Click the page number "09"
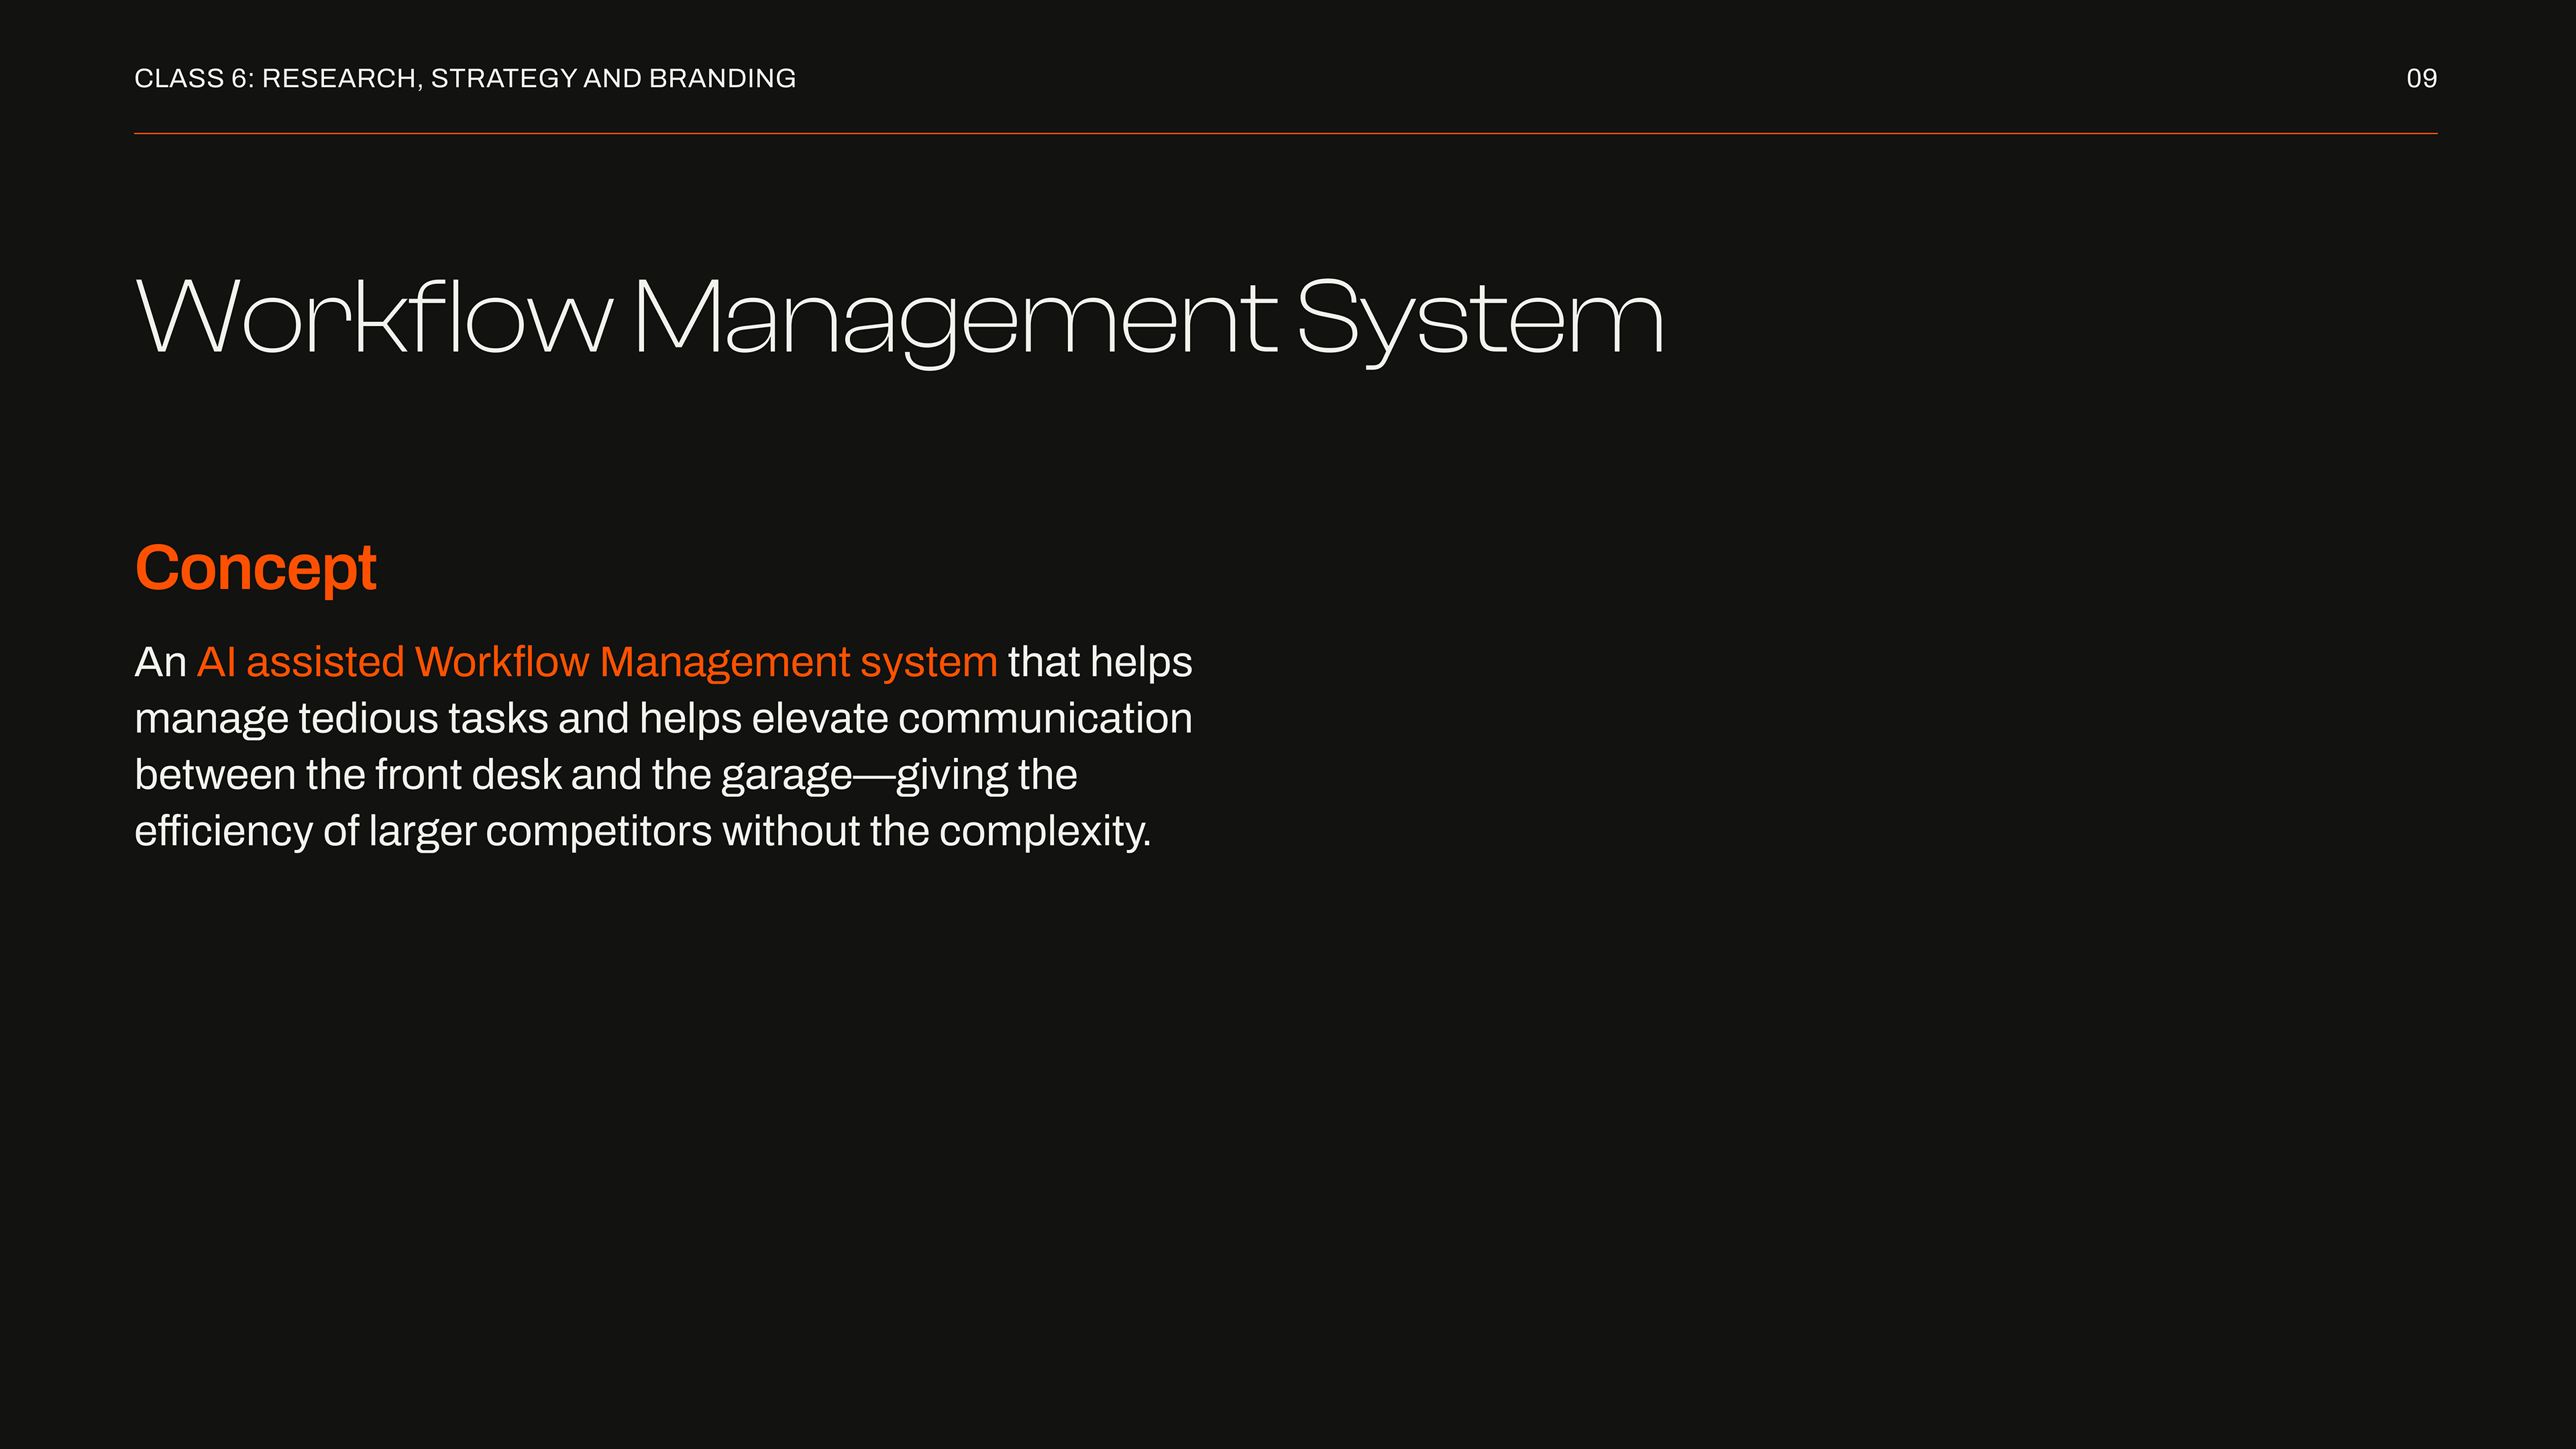The height and width of the screenshot is (1449, 2576). click(2421, 78)
